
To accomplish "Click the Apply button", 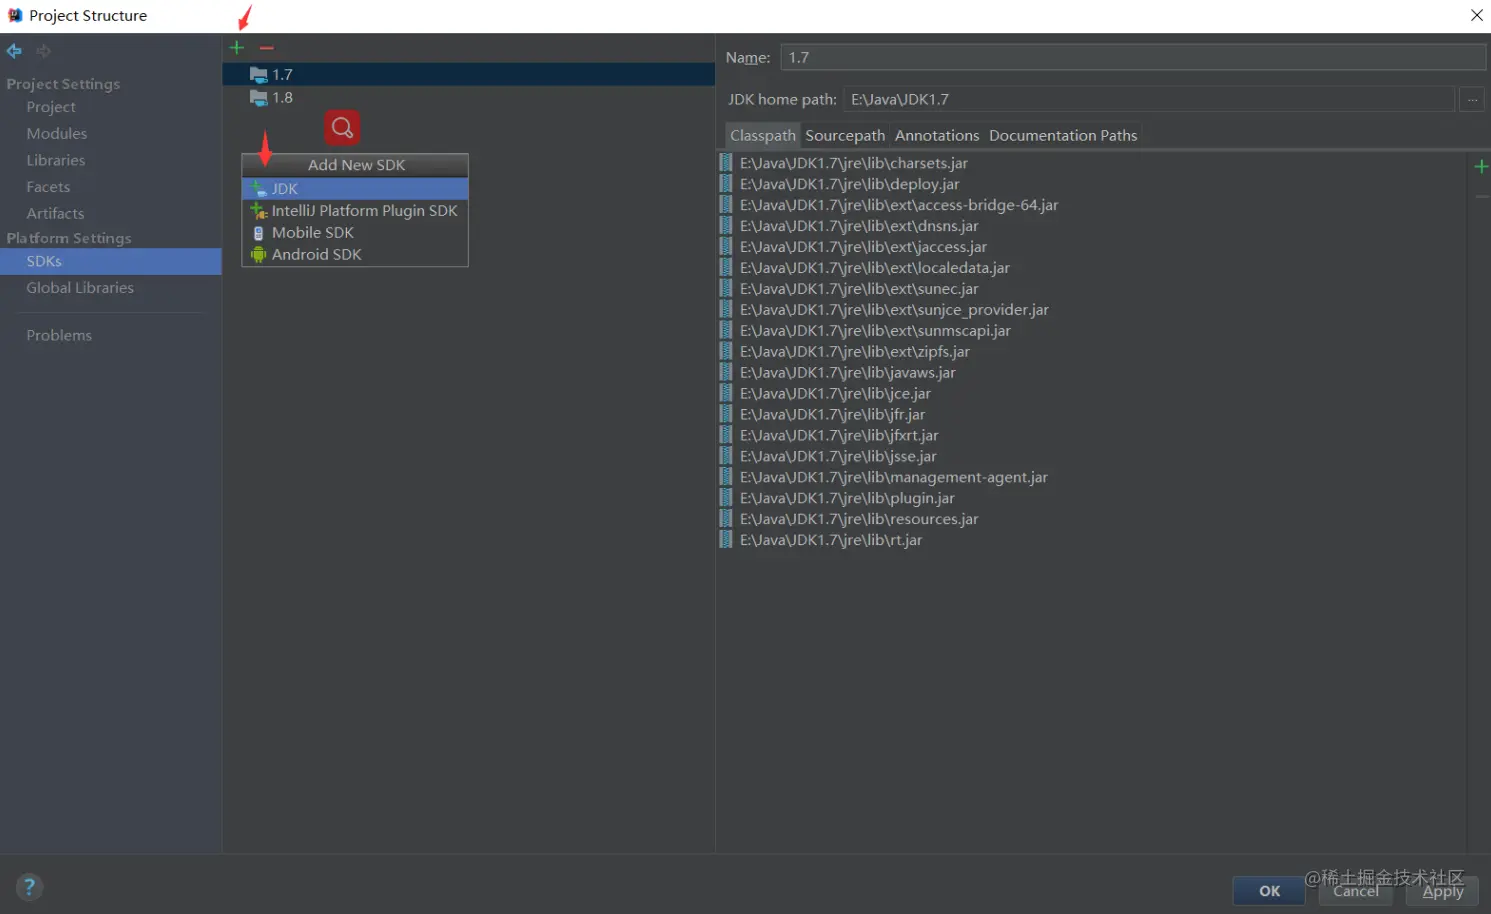I will pos(1443,891).
